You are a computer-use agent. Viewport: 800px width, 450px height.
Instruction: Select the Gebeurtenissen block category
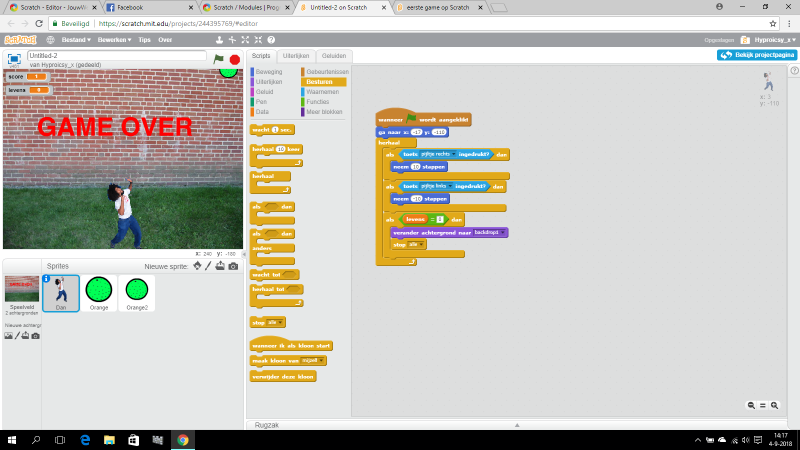325,72
